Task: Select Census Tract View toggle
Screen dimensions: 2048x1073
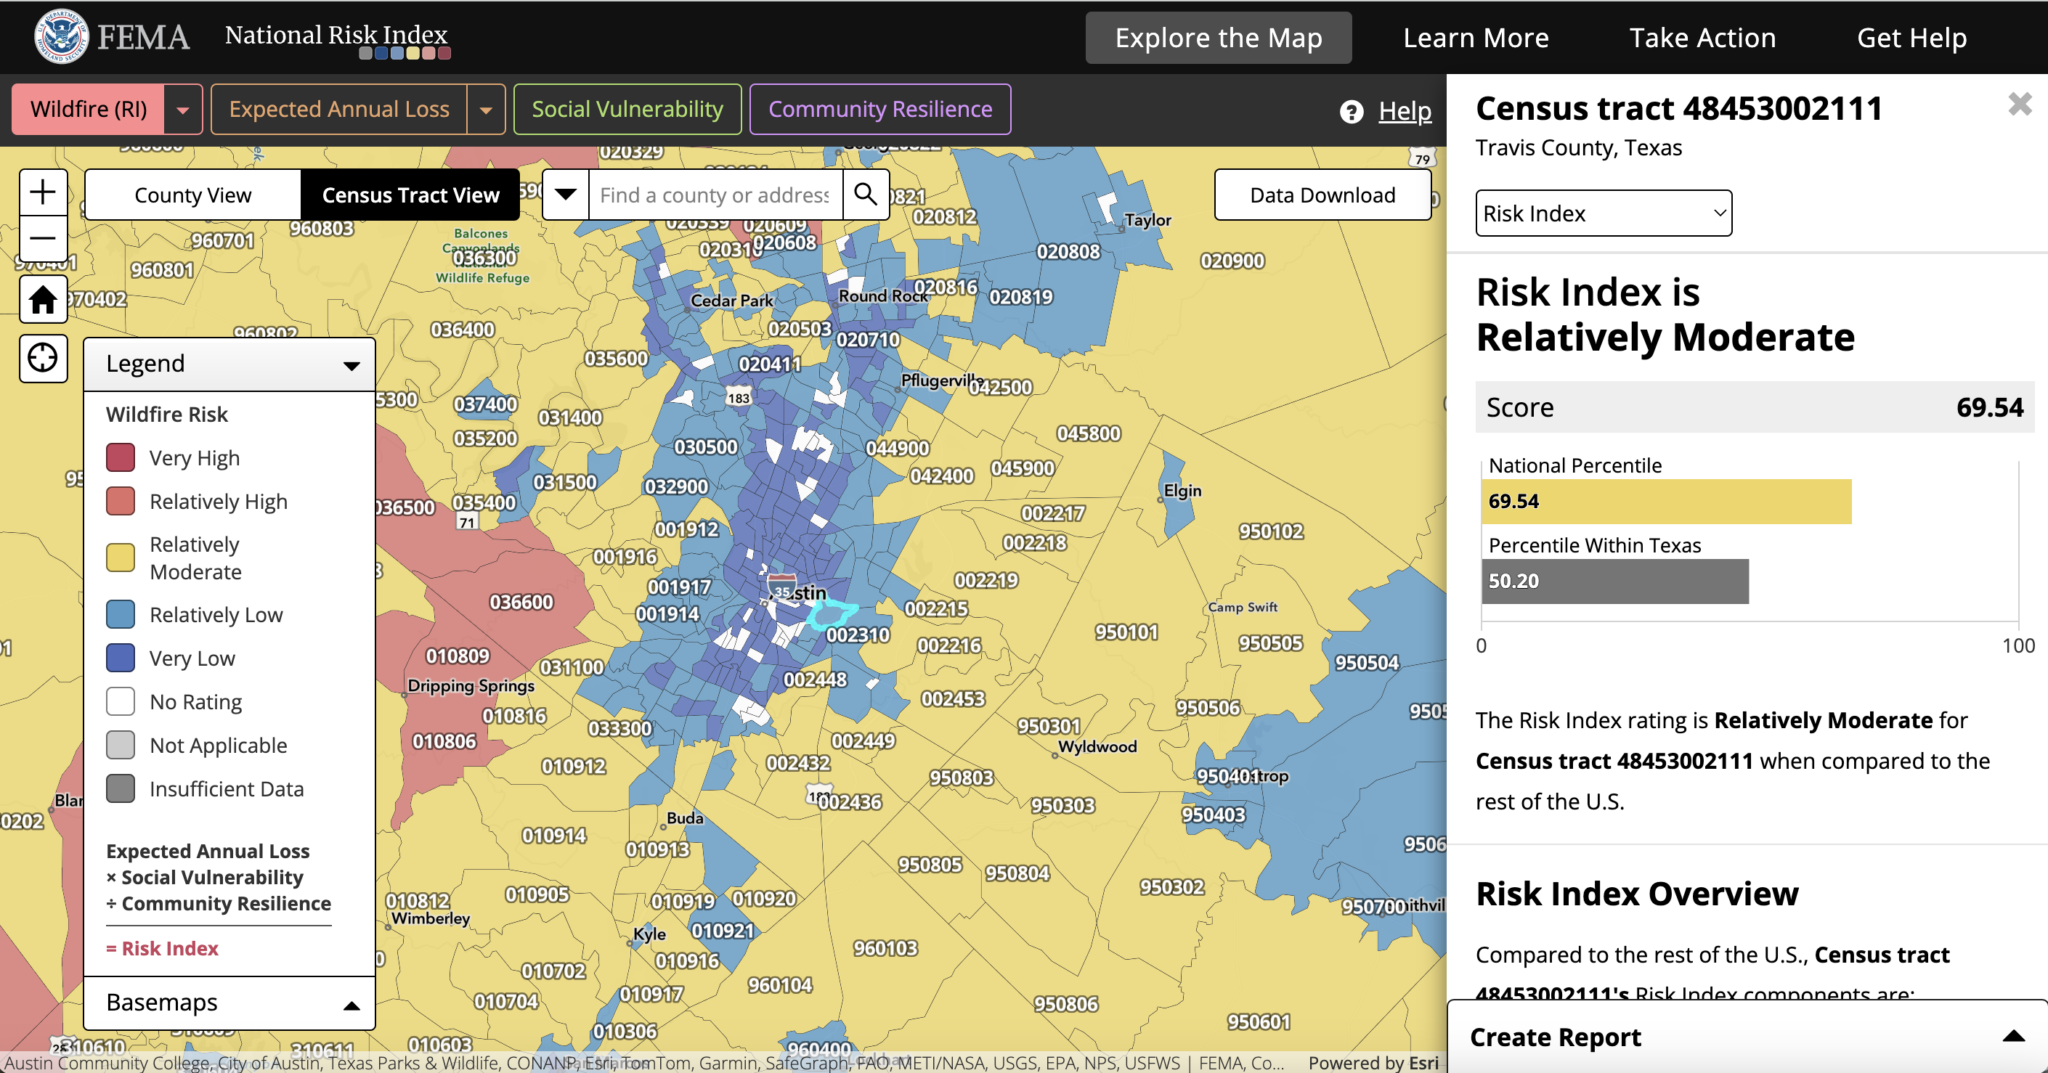Action: point(410,195)
